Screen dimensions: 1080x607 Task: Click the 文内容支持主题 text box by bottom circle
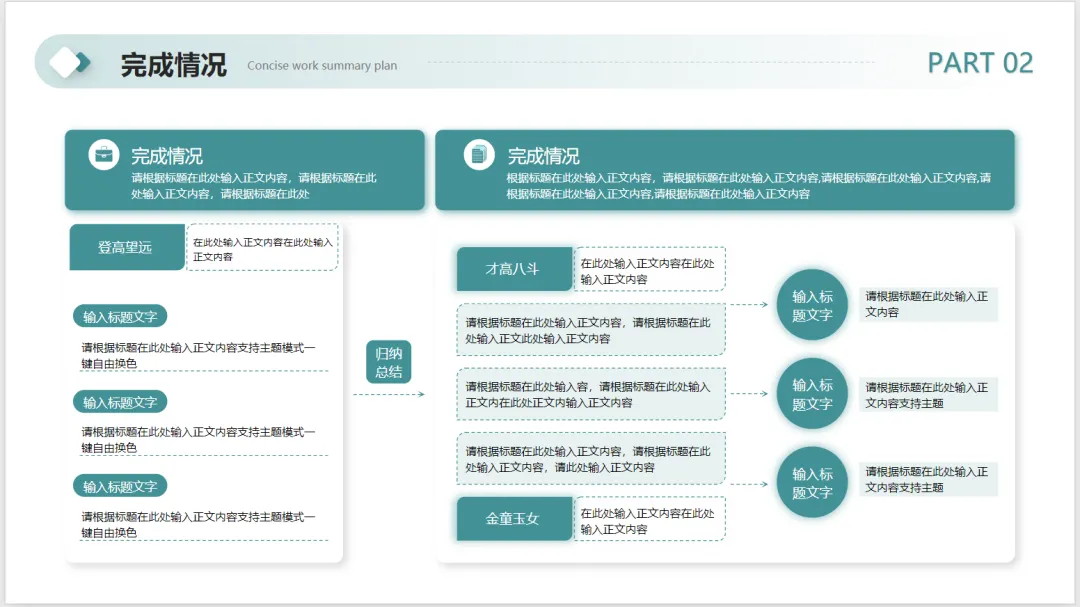pyautogui.click(x=928, y=479)
